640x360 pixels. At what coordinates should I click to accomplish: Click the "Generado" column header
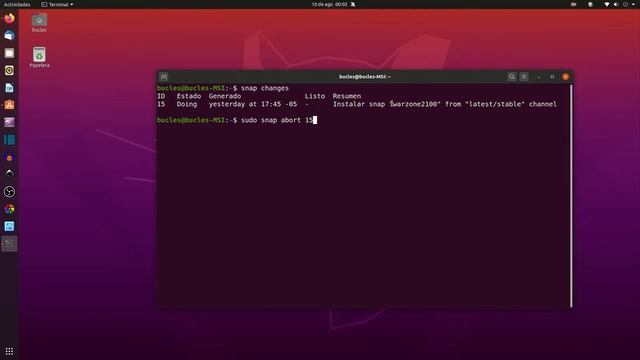tap(225, 96)
